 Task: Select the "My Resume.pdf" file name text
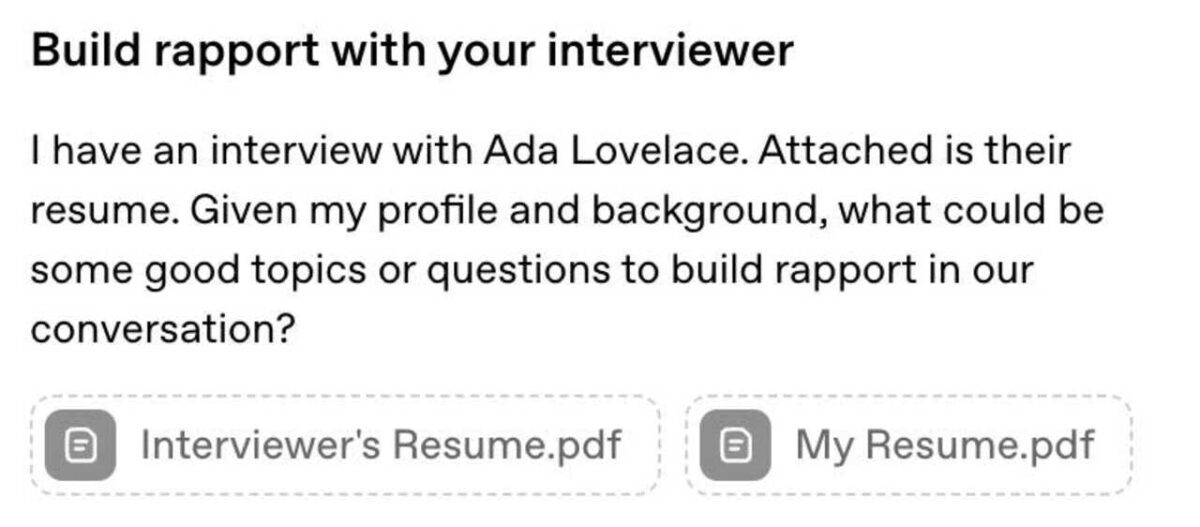(944, 445)
